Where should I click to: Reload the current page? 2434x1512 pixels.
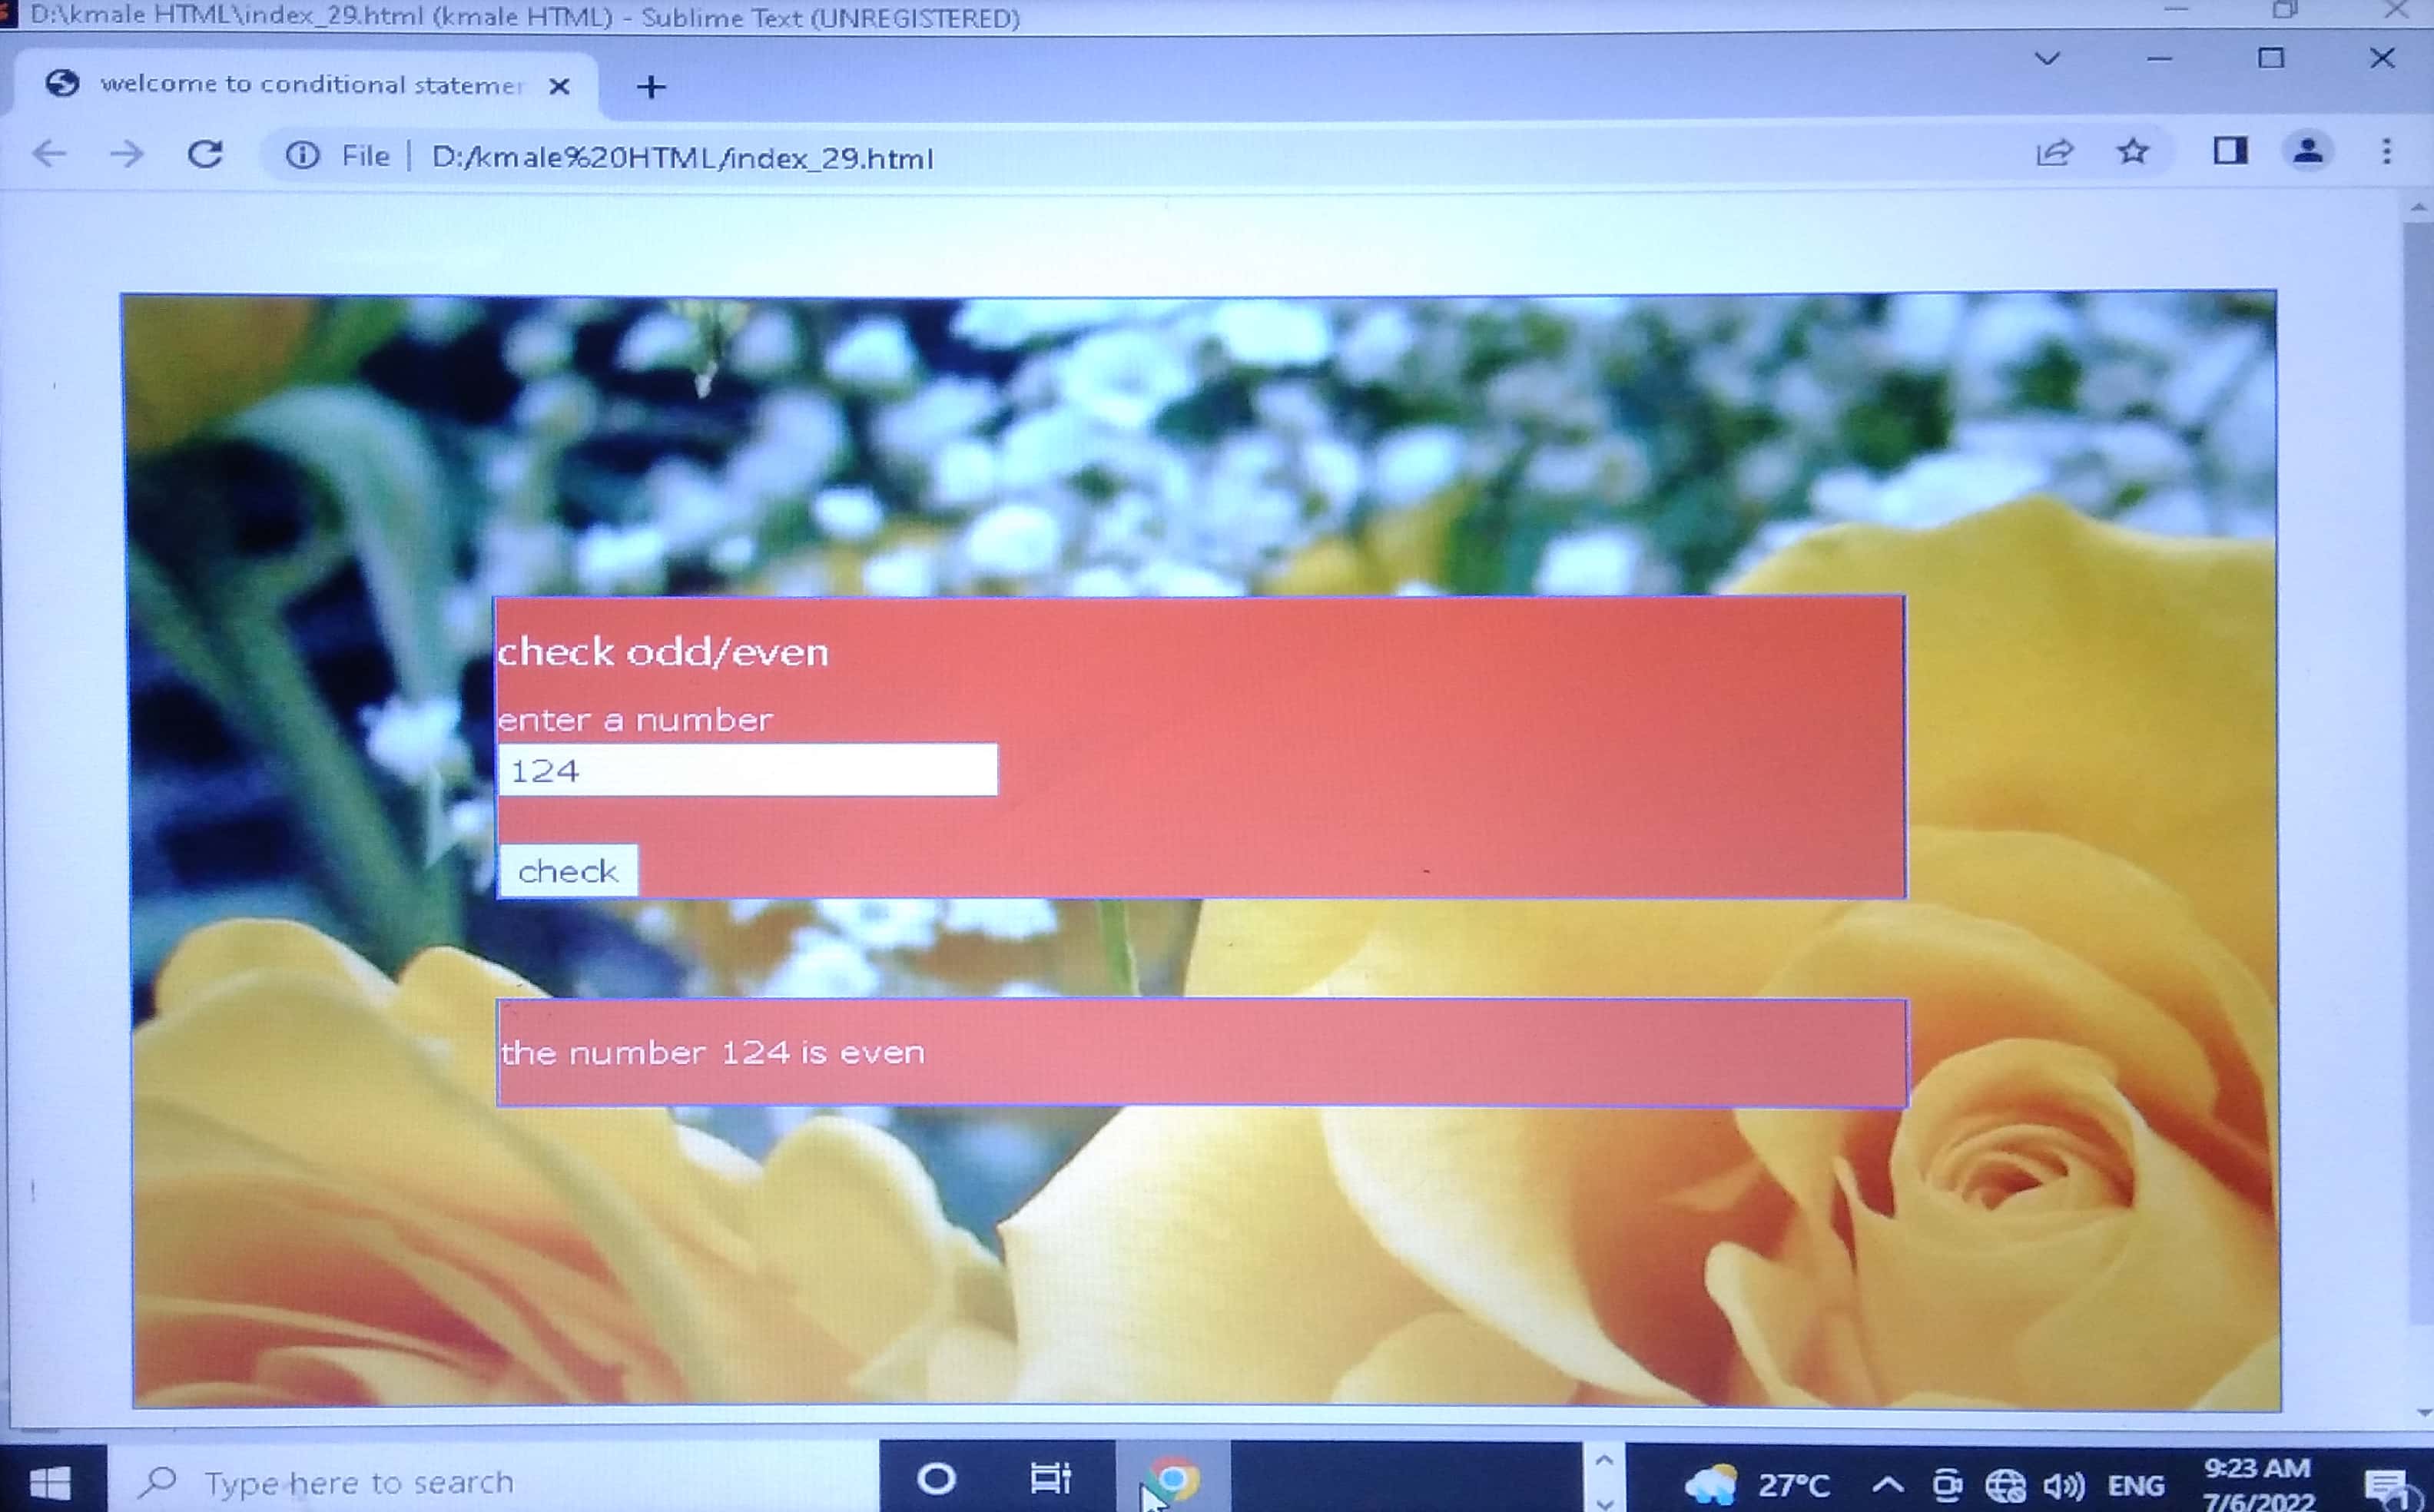[x=206, y=154]
